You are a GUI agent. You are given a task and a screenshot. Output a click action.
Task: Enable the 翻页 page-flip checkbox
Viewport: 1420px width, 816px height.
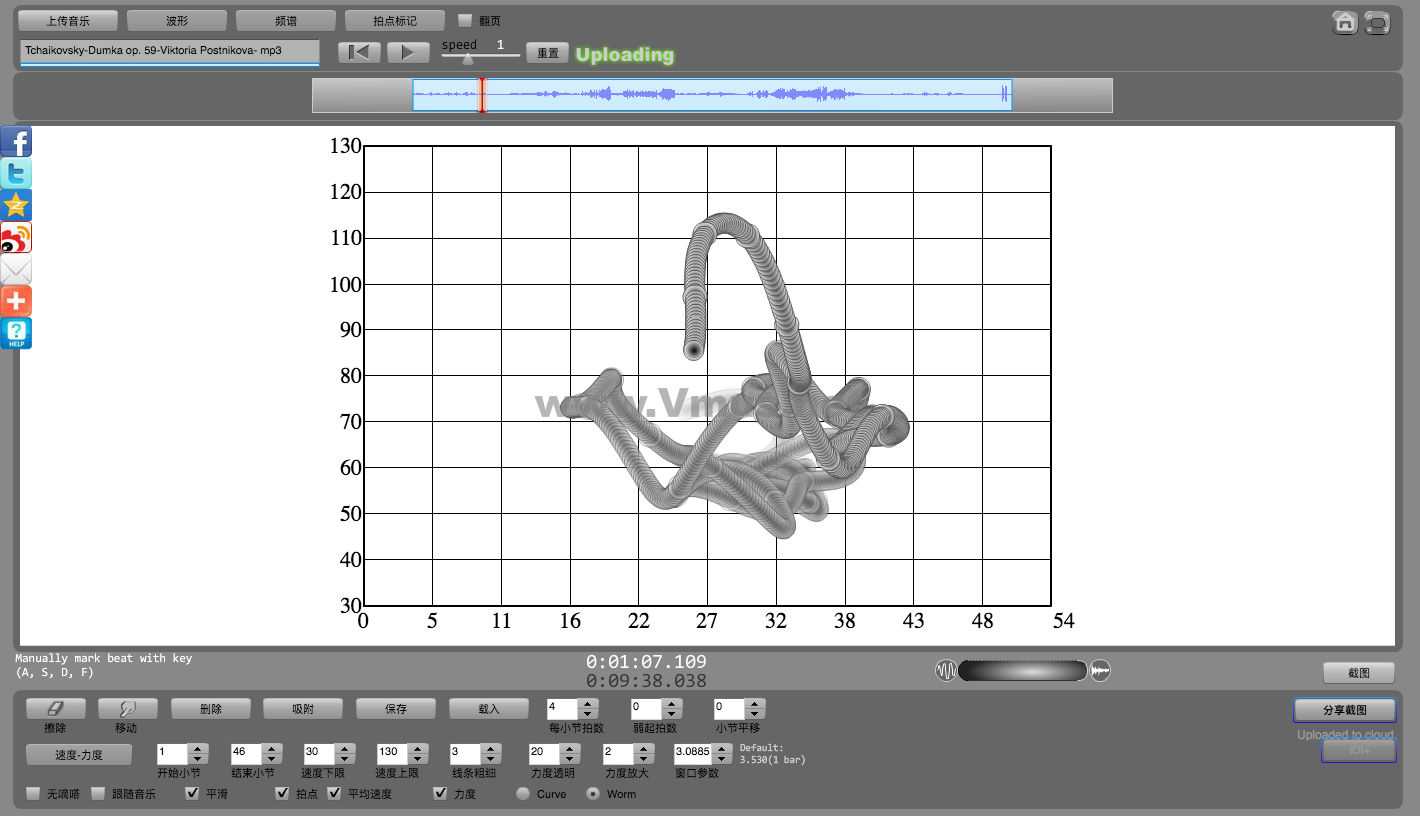click(x=465, y=20)
